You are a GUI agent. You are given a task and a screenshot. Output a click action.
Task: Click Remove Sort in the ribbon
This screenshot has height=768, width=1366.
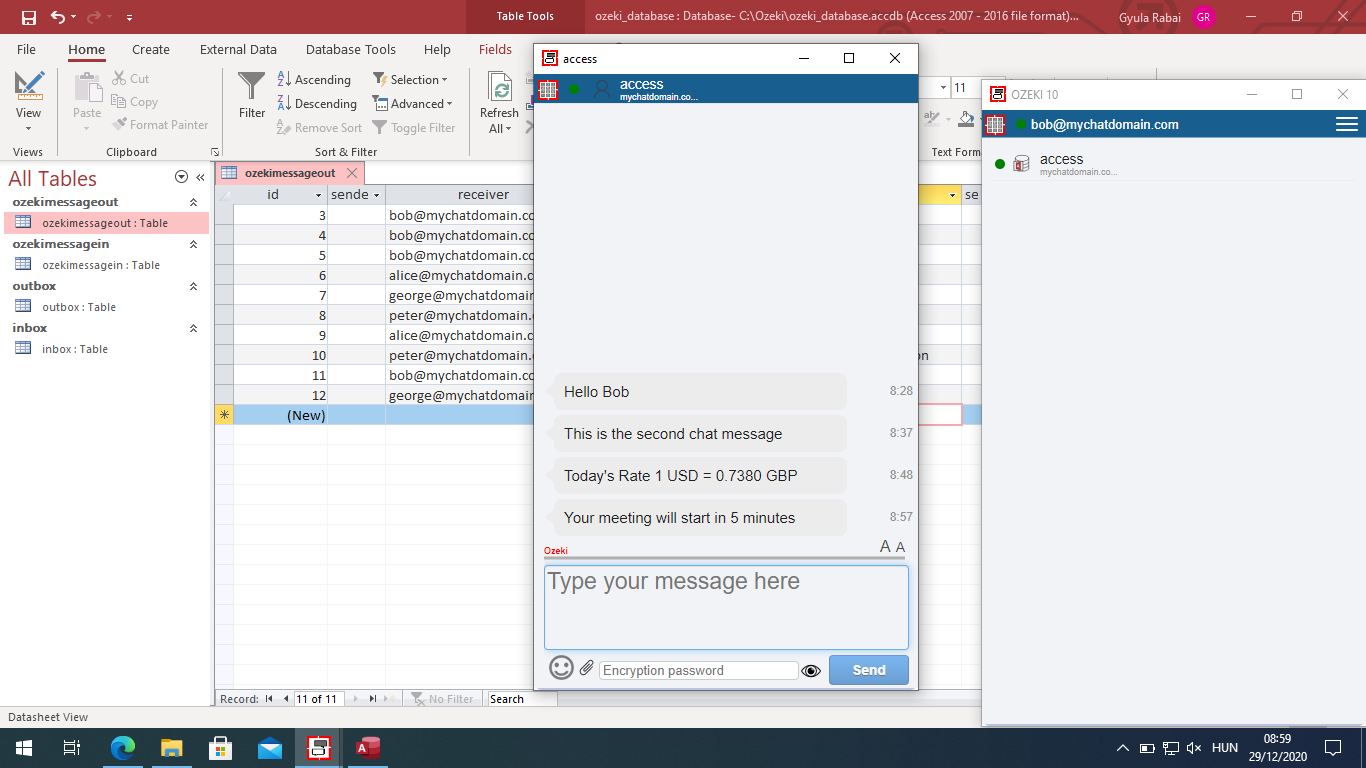pyautogui.click(x=326, y=127)
